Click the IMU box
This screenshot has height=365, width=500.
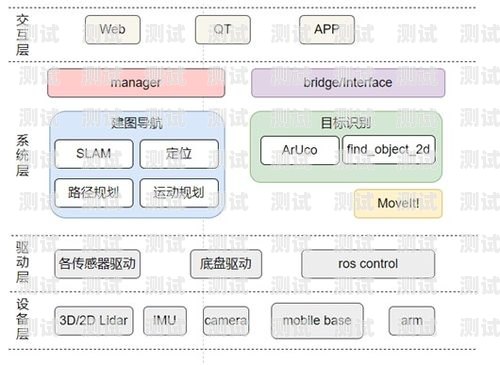click(x=165, y=321)
